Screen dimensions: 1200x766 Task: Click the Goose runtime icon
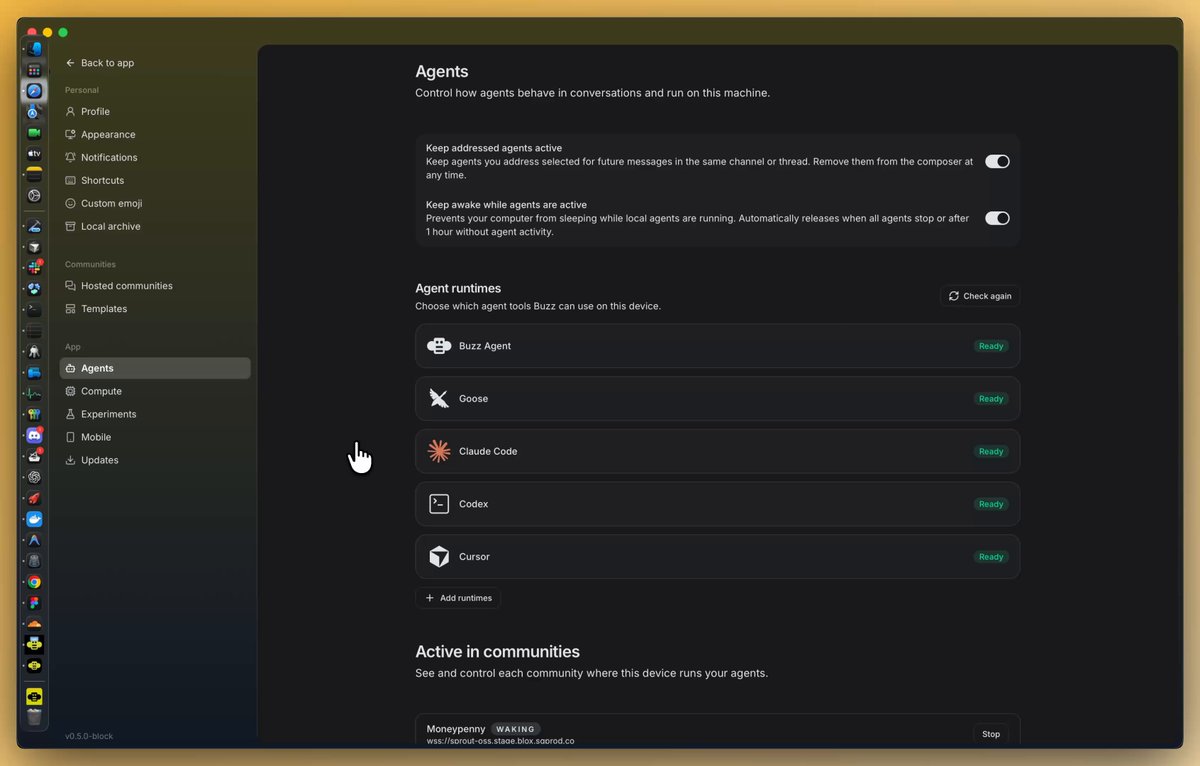439,399
